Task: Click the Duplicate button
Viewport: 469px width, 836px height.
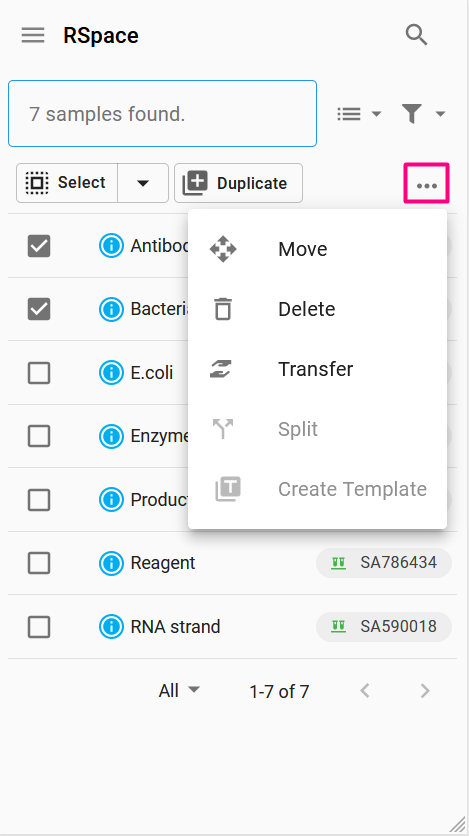Action: click(239, 183)
